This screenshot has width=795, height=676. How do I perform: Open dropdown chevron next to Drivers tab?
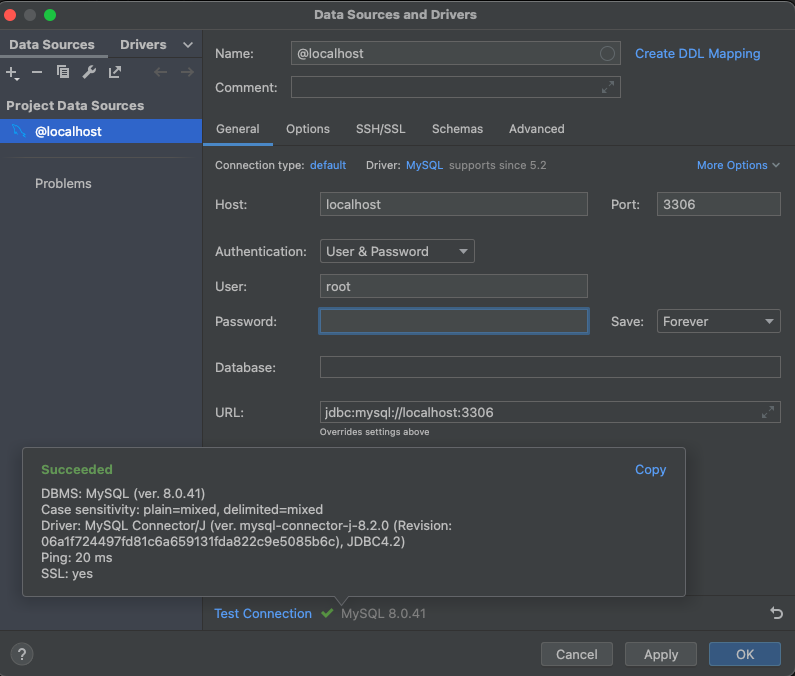tap(188, 45)
